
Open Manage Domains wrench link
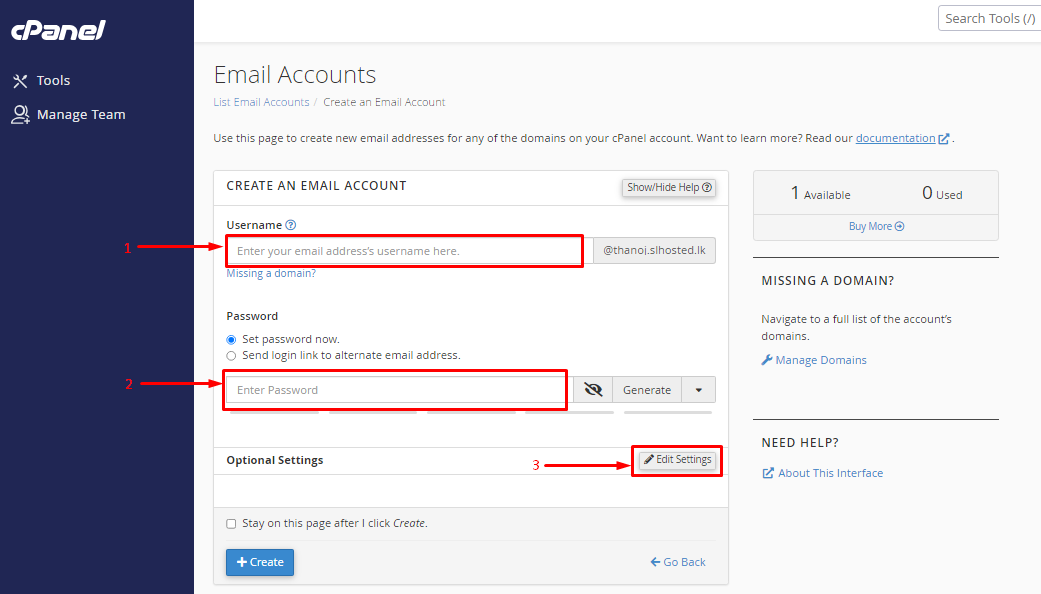pos(820,360)
